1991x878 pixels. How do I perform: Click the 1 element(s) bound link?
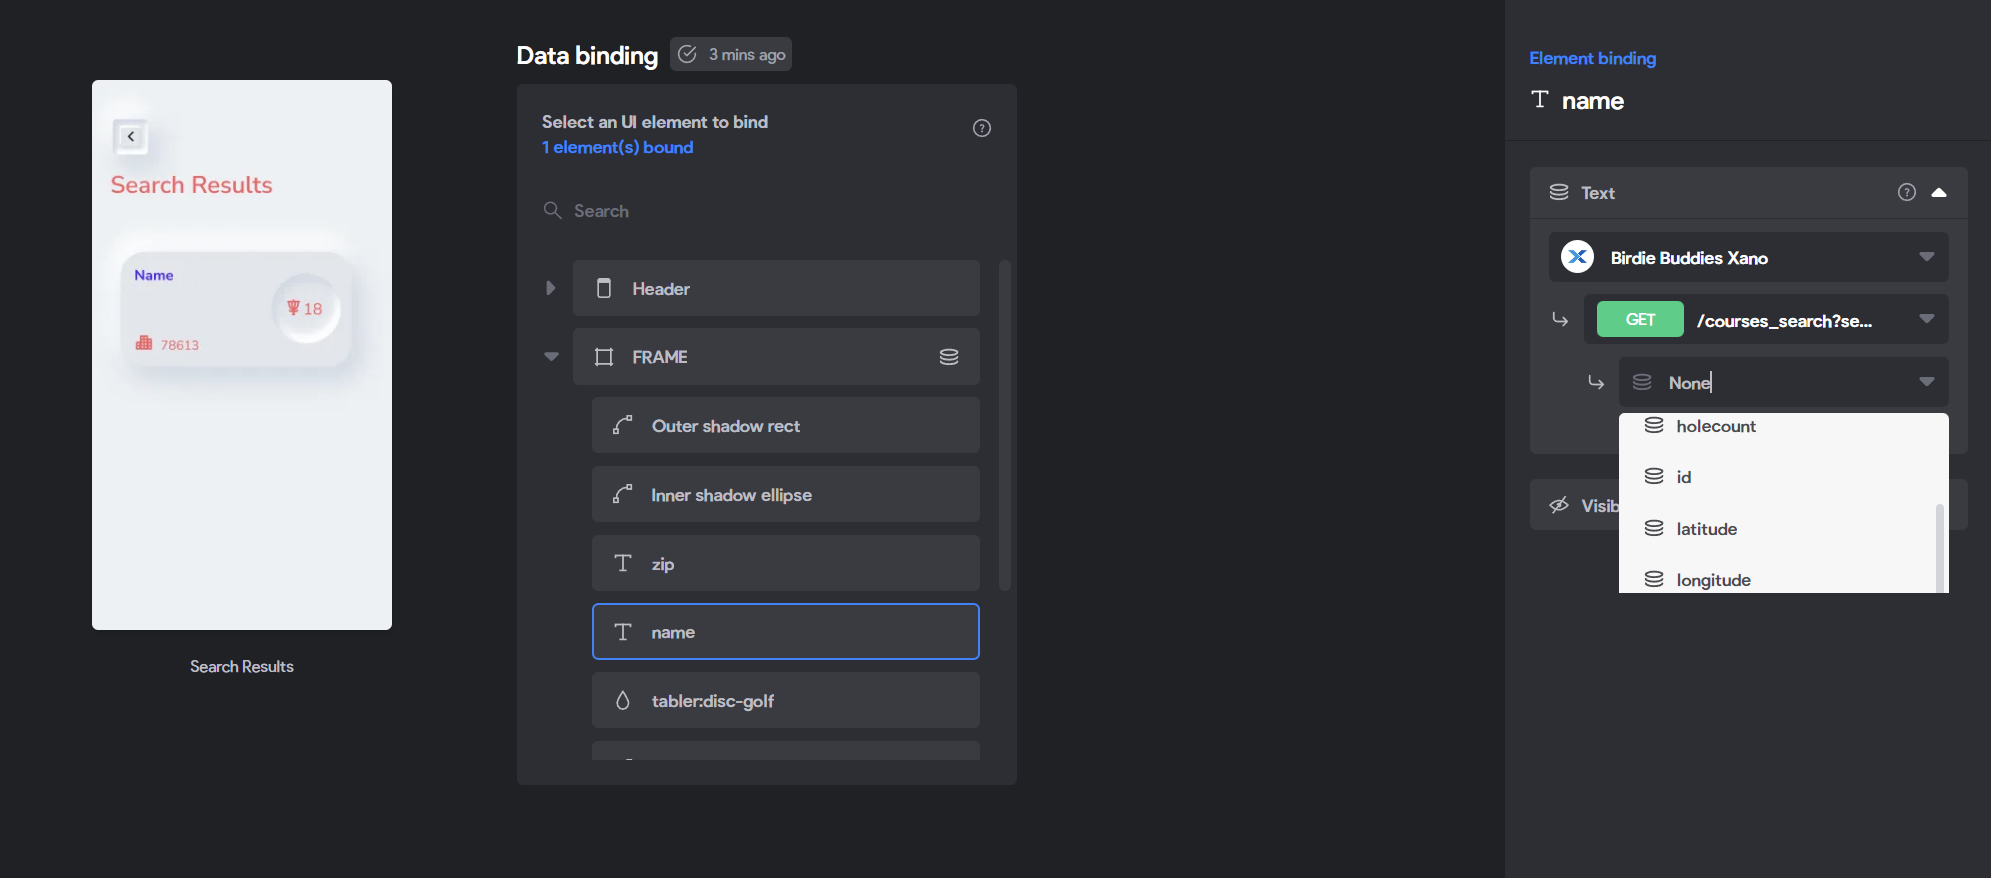tap(618, 147)
